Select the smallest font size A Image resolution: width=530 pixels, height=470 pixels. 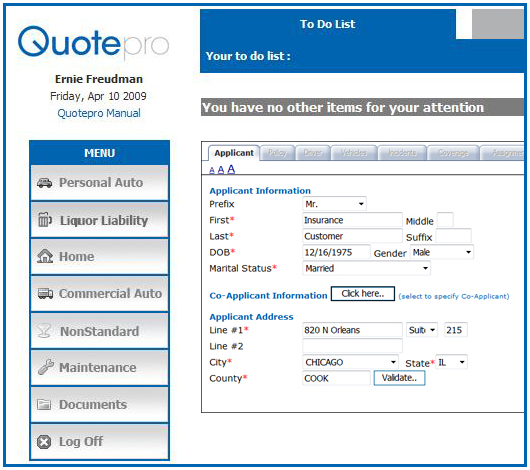coord(212,170)
